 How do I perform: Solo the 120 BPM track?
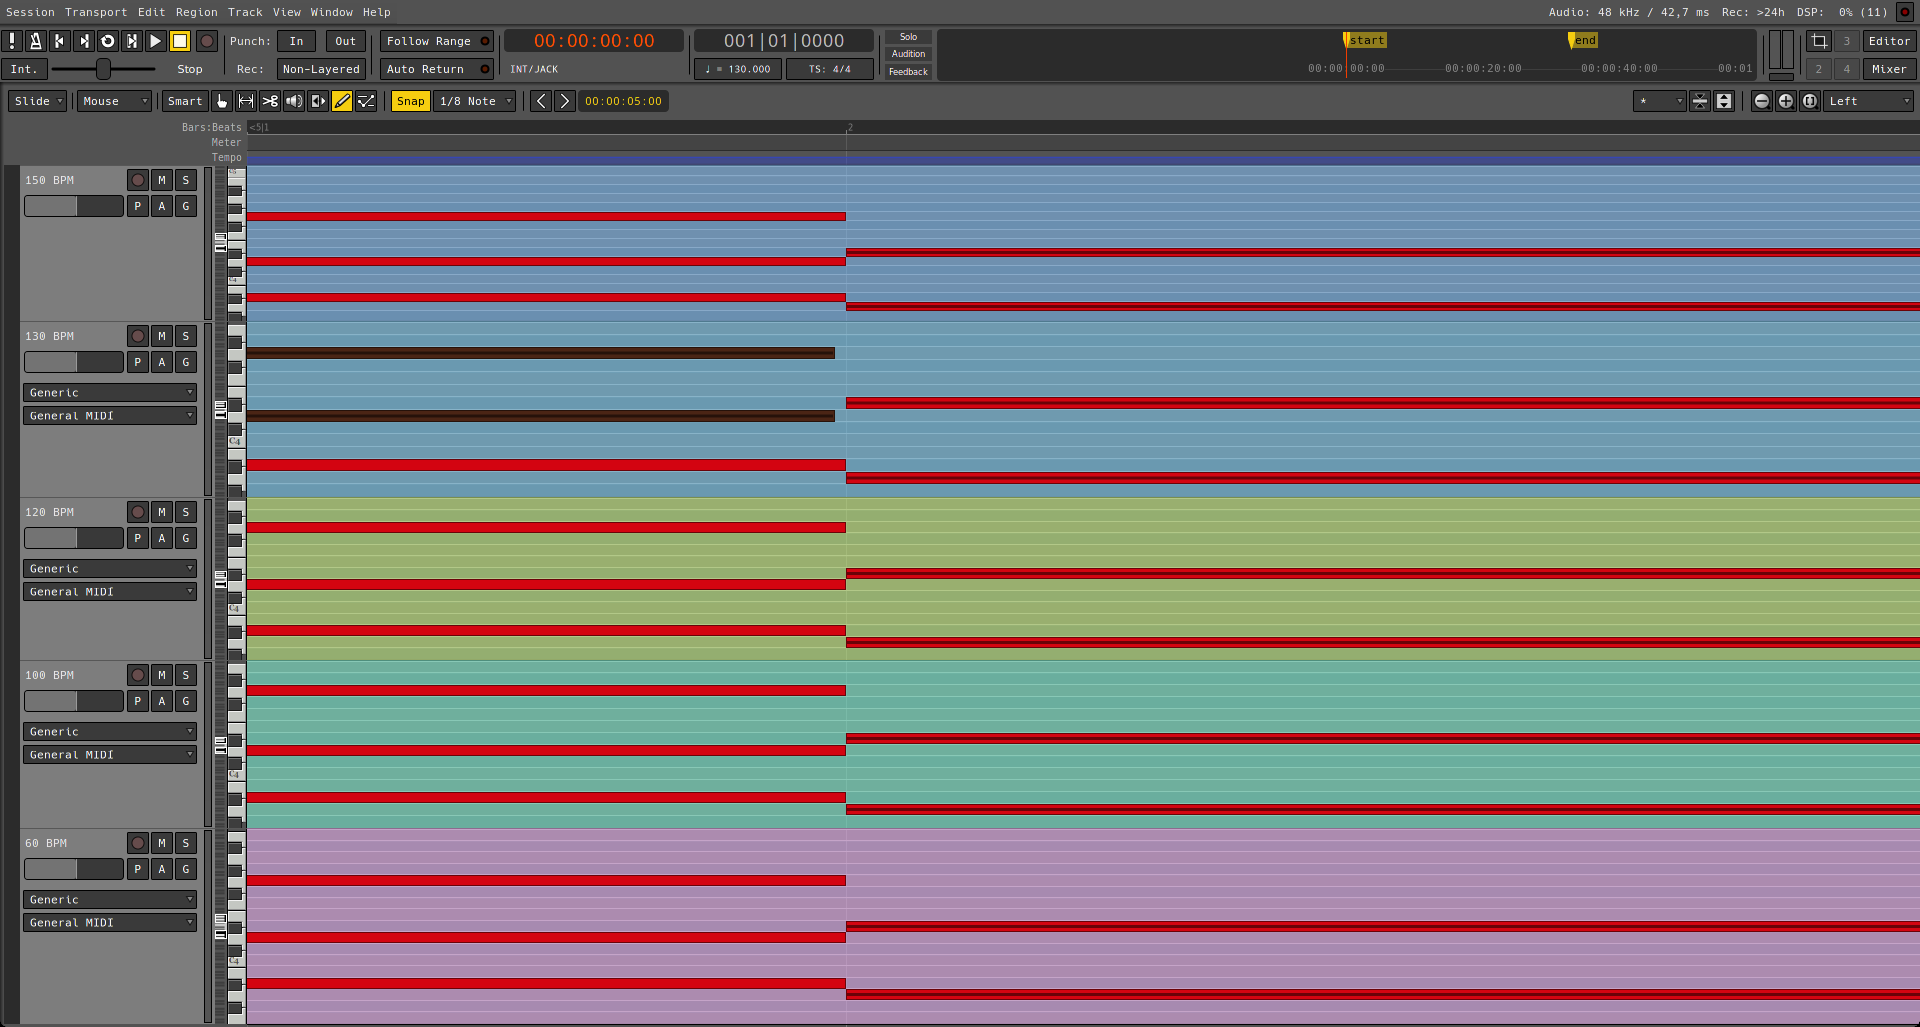(x=186, y=512)
